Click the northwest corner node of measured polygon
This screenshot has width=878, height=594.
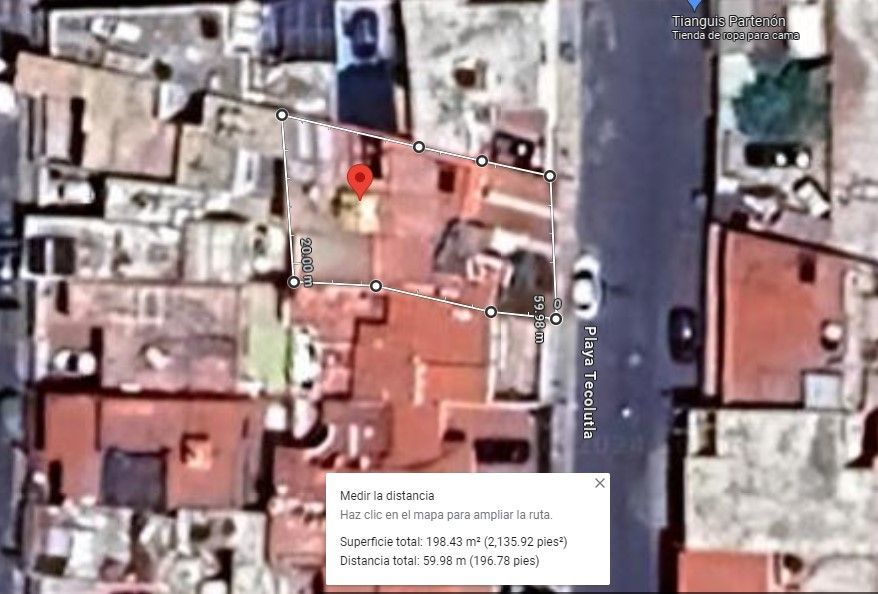(x=282, y=115)
